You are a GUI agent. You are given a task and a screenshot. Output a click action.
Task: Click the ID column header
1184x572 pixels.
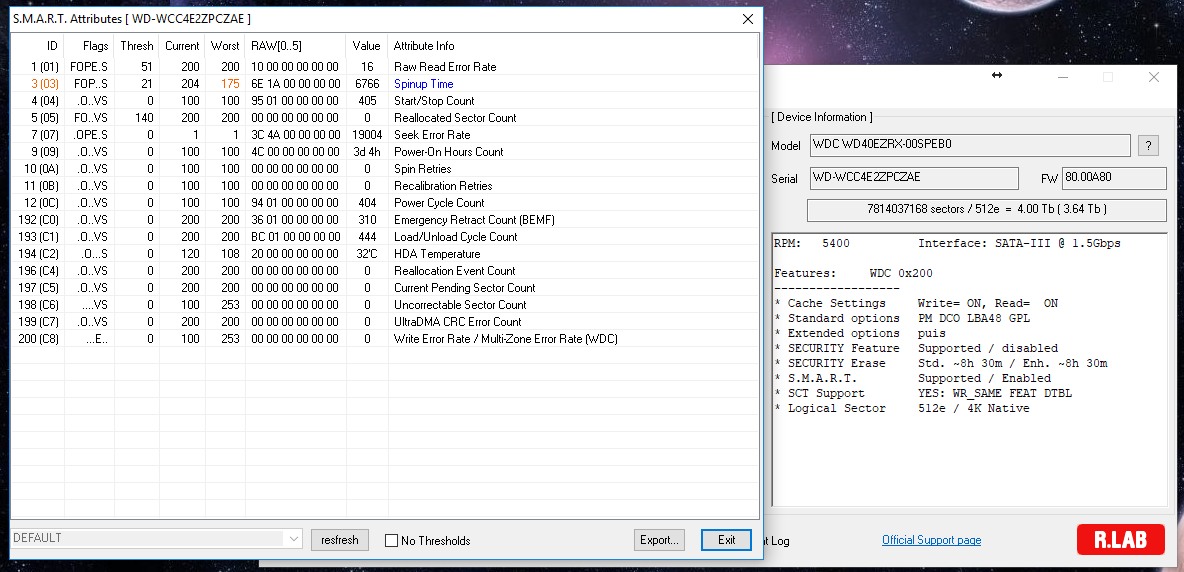(38, 46)
